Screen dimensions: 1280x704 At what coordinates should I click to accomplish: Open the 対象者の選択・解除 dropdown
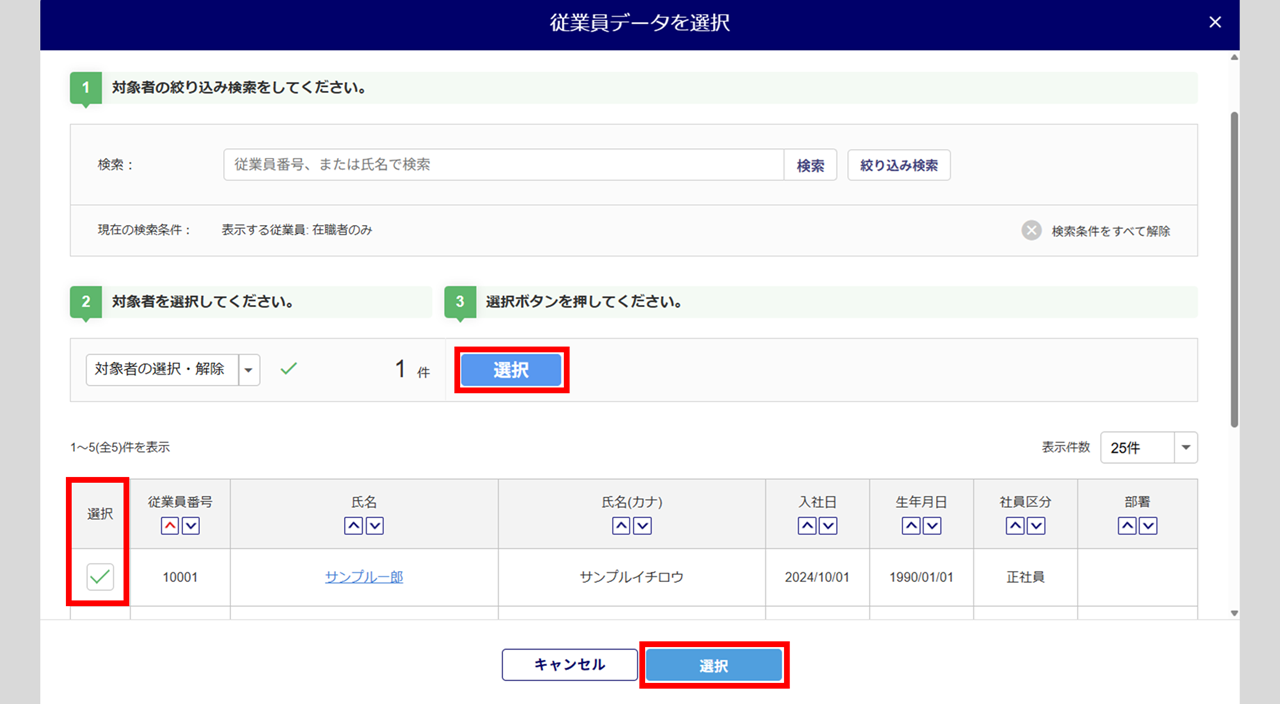(249, 370)
